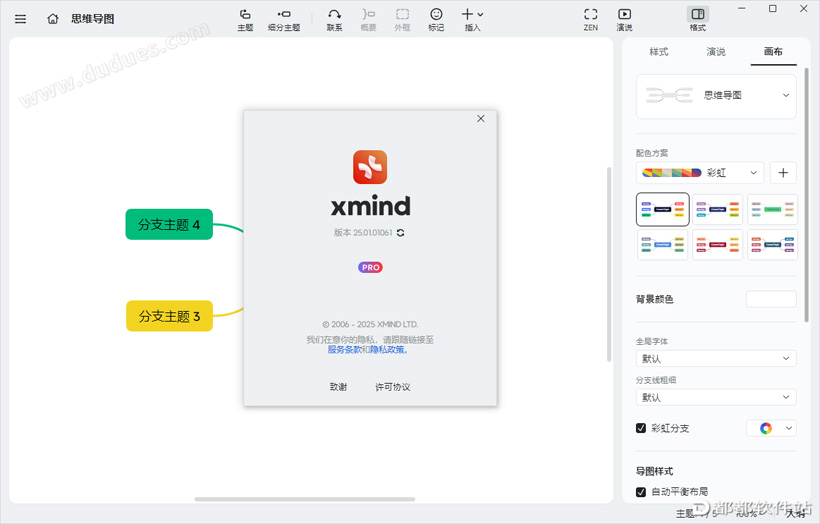Add a new topic (主题)
820x524 pixels.
tap(245, 20)
